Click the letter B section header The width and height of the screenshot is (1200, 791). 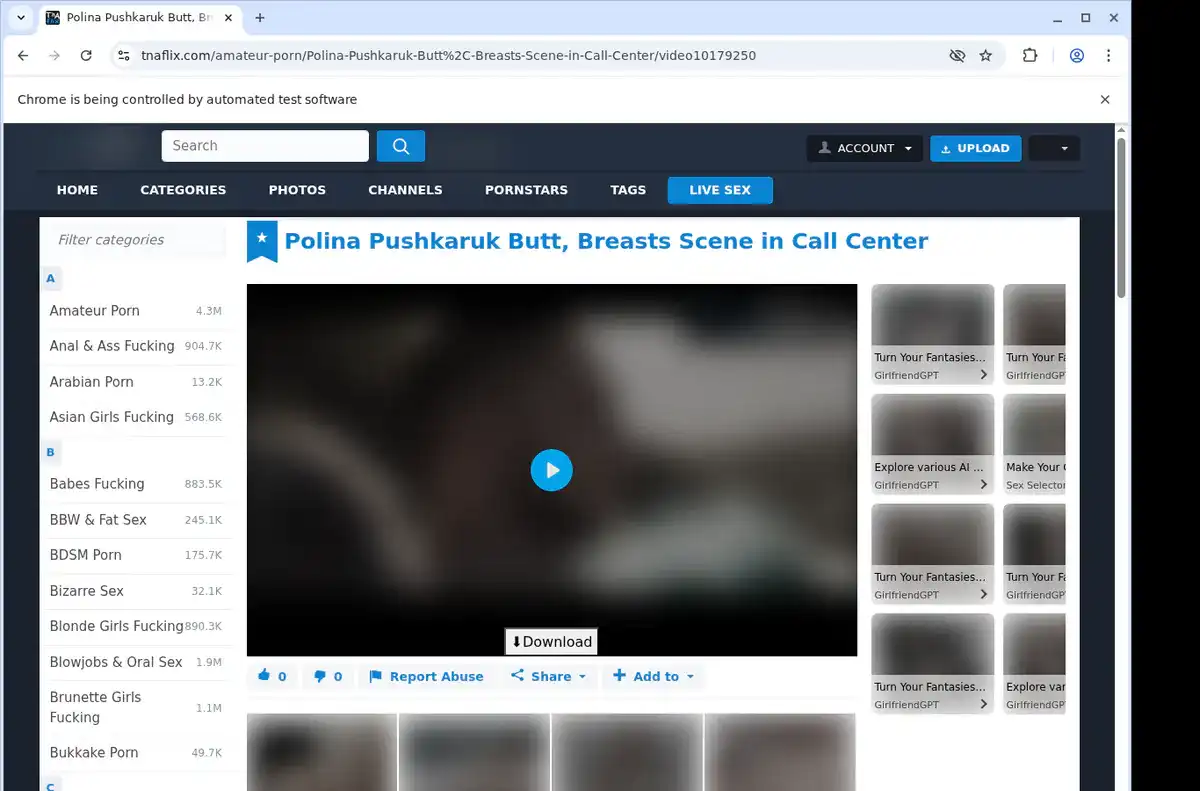tap(51, 452)
